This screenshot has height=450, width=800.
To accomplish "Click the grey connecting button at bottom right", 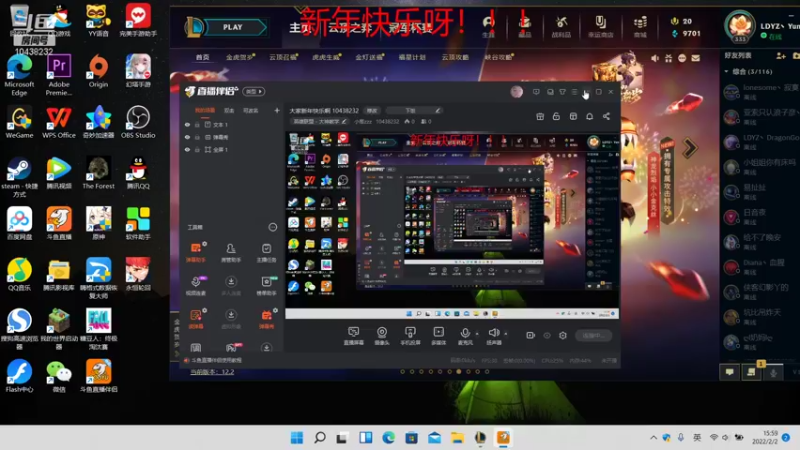I will click(593, 335).
